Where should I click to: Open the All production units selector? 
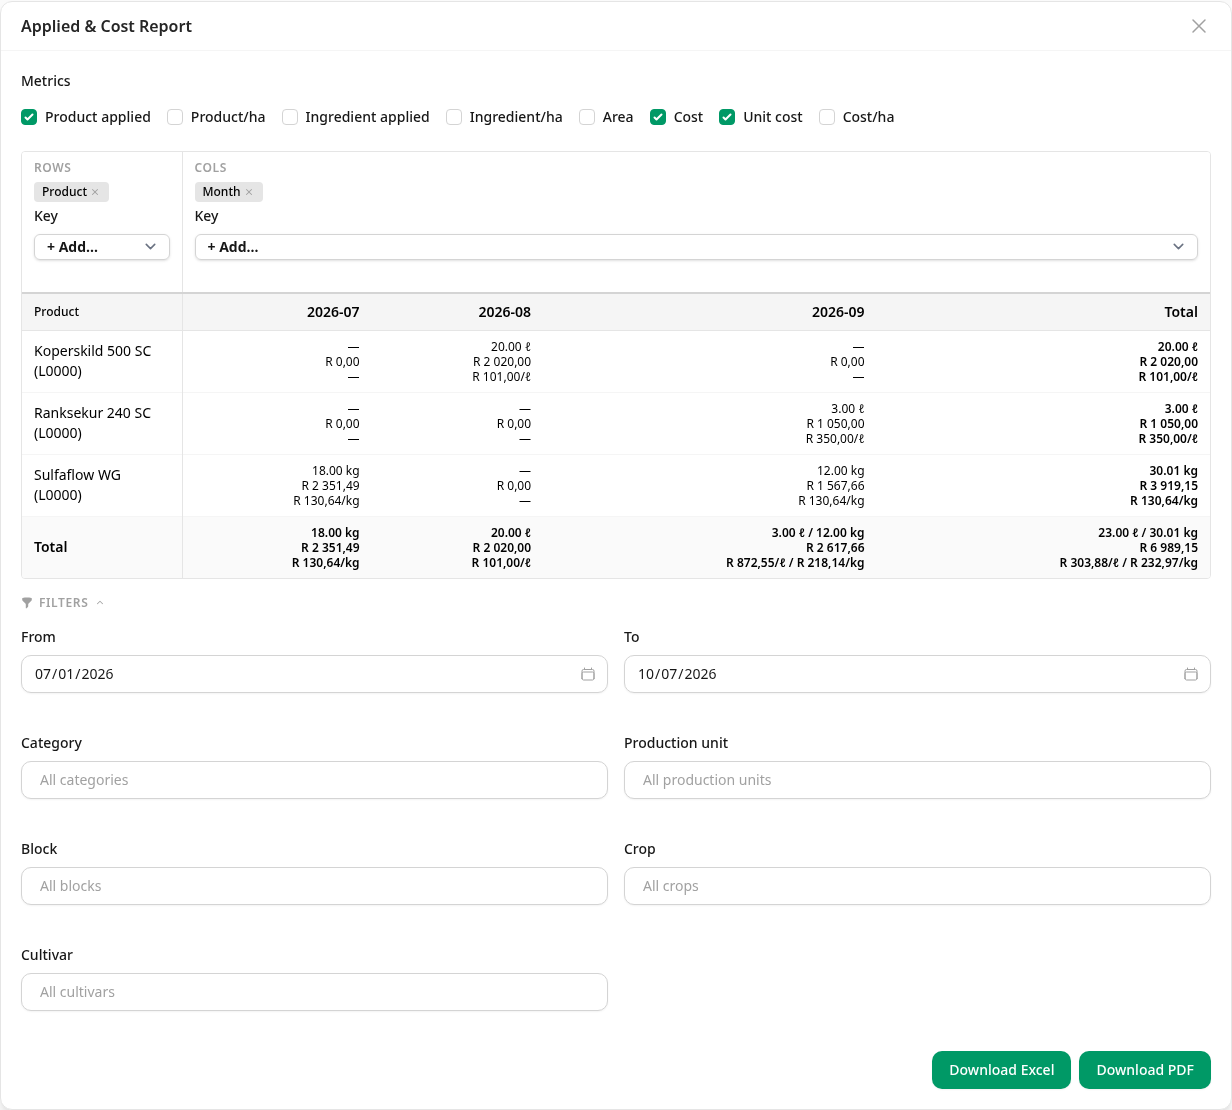tap(917, 780)
